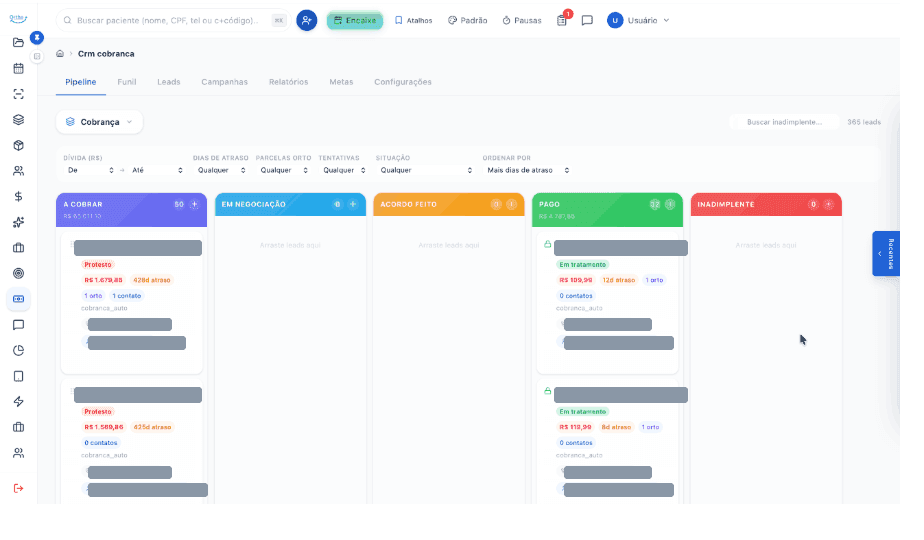The height and width of the screenshot is (540, 924).
Task: Click the scan frame icon in sidebar
Action: [18, 94]
